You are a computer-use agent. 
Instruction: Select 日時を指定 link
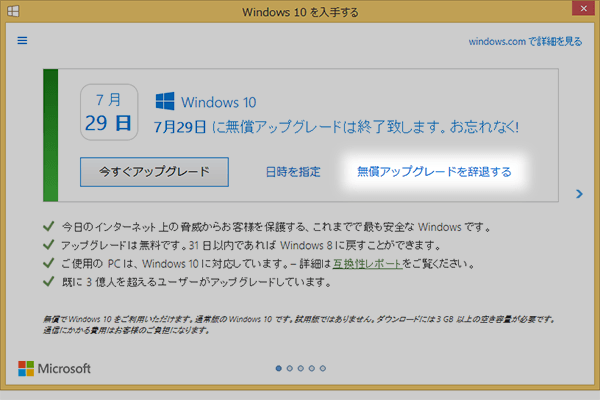(293, 172)
